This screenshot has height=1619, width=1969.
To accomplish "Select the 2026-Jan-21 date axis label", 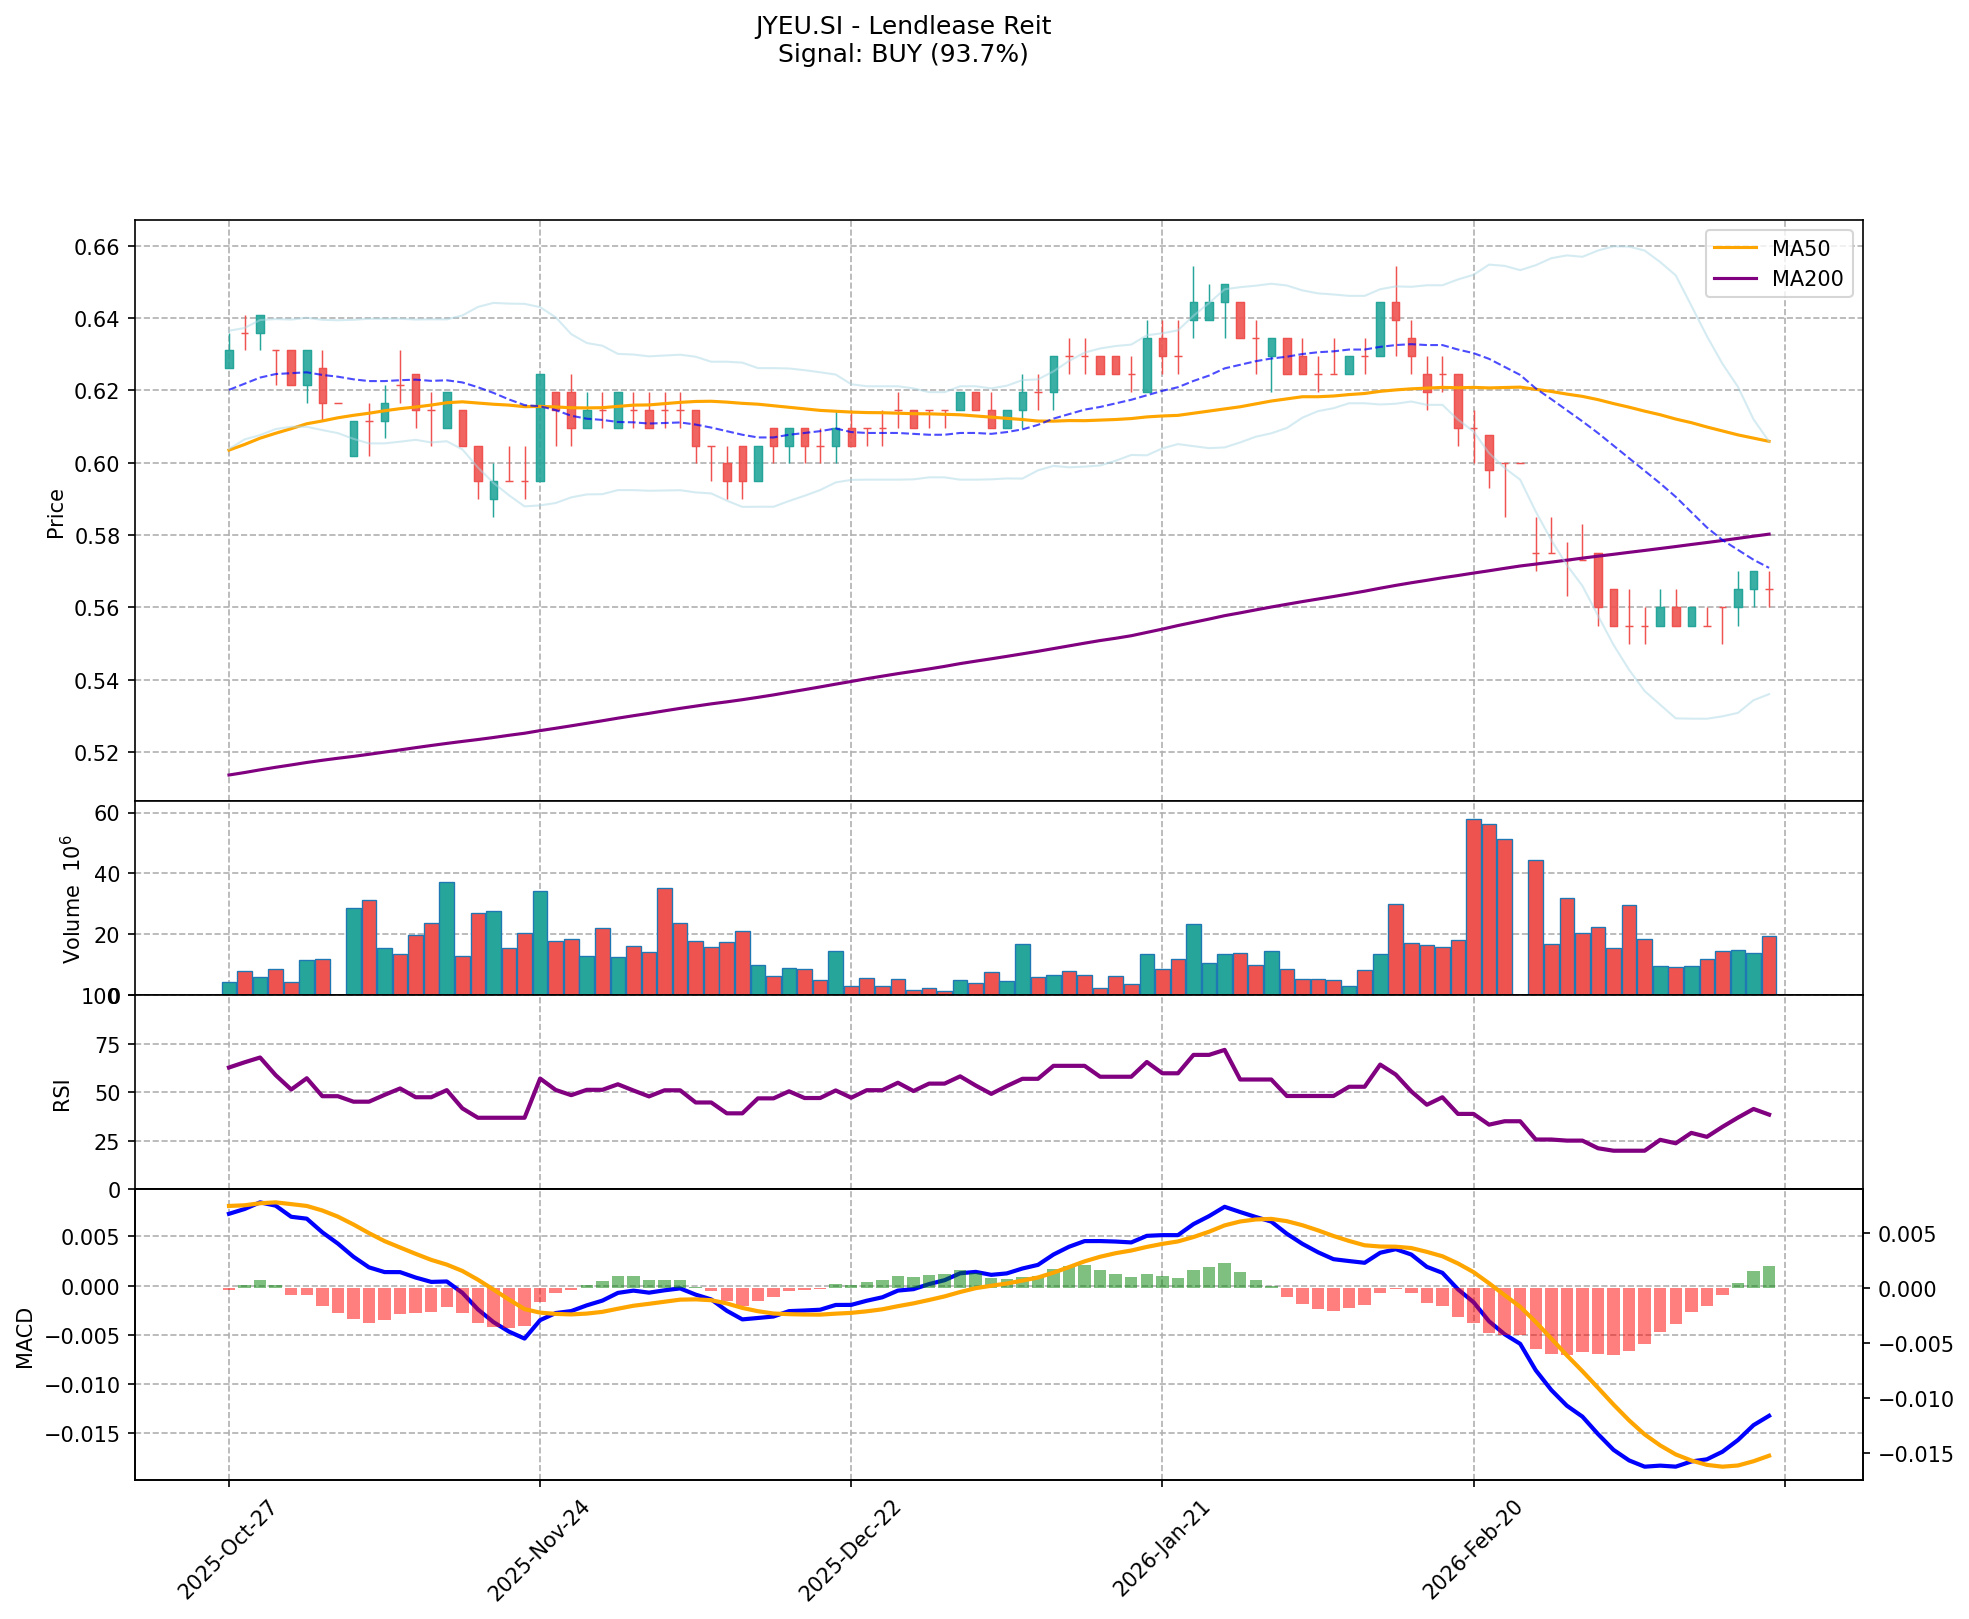I will pyautogui.click(x=1160, y=1551).
